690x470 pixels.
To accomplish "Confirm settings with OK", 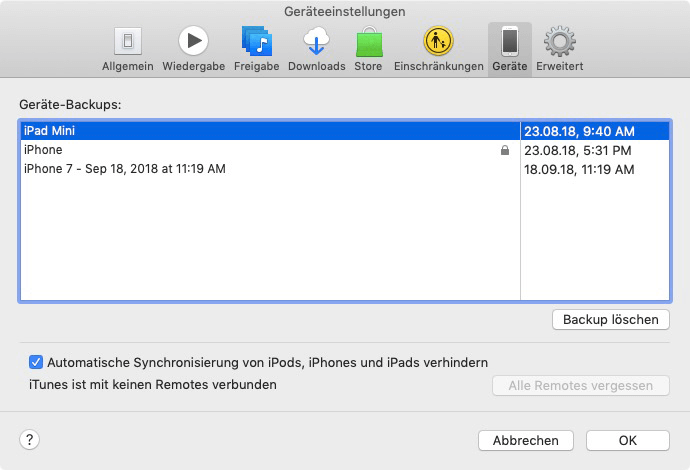I will pos(628,441).
